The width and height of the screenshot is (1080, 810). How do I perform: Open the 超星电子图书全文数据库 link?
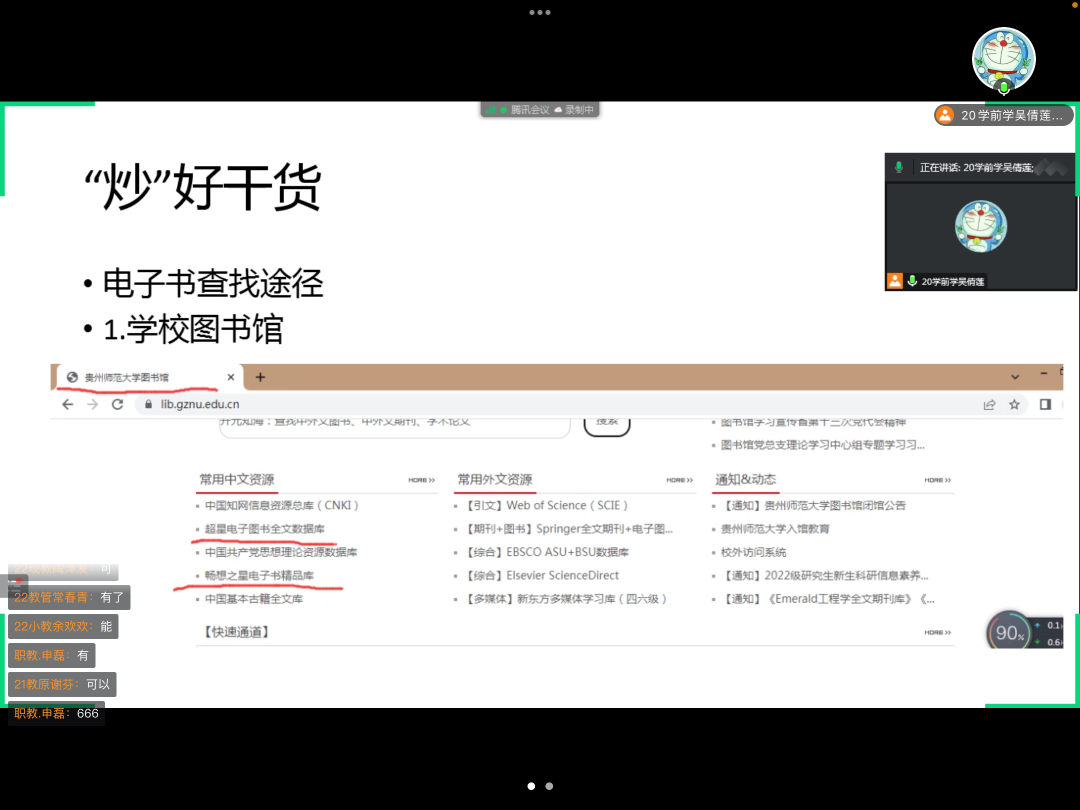264,528
